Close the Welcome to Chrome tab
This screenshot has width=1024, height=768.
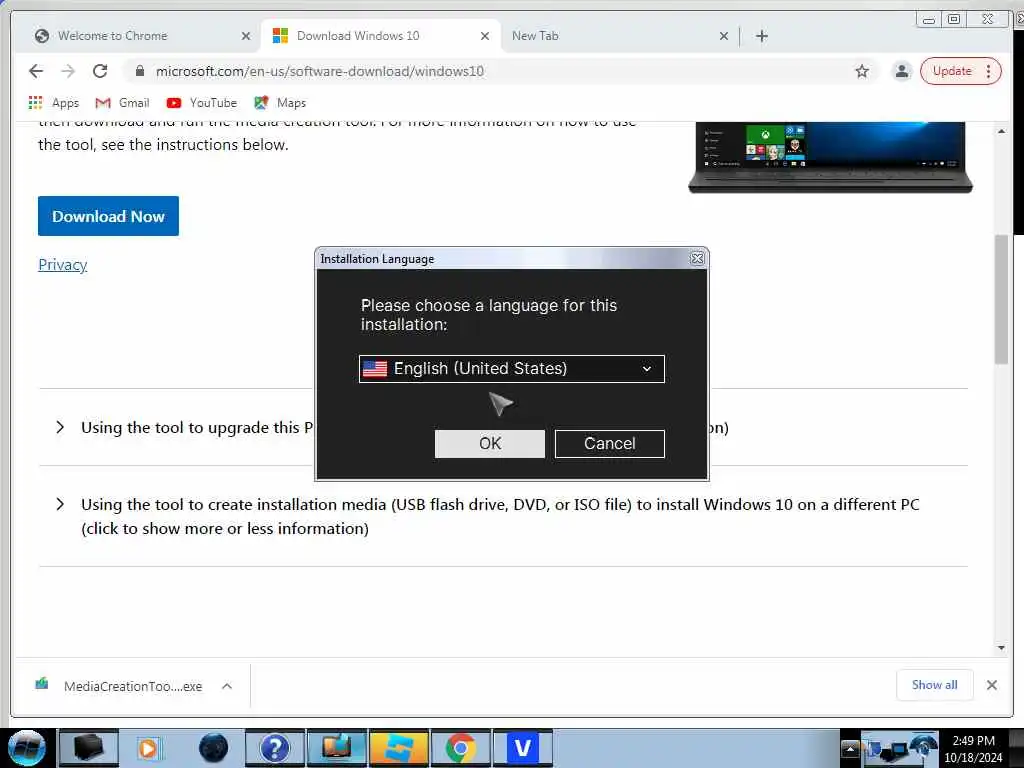click(x=246, y=36)
